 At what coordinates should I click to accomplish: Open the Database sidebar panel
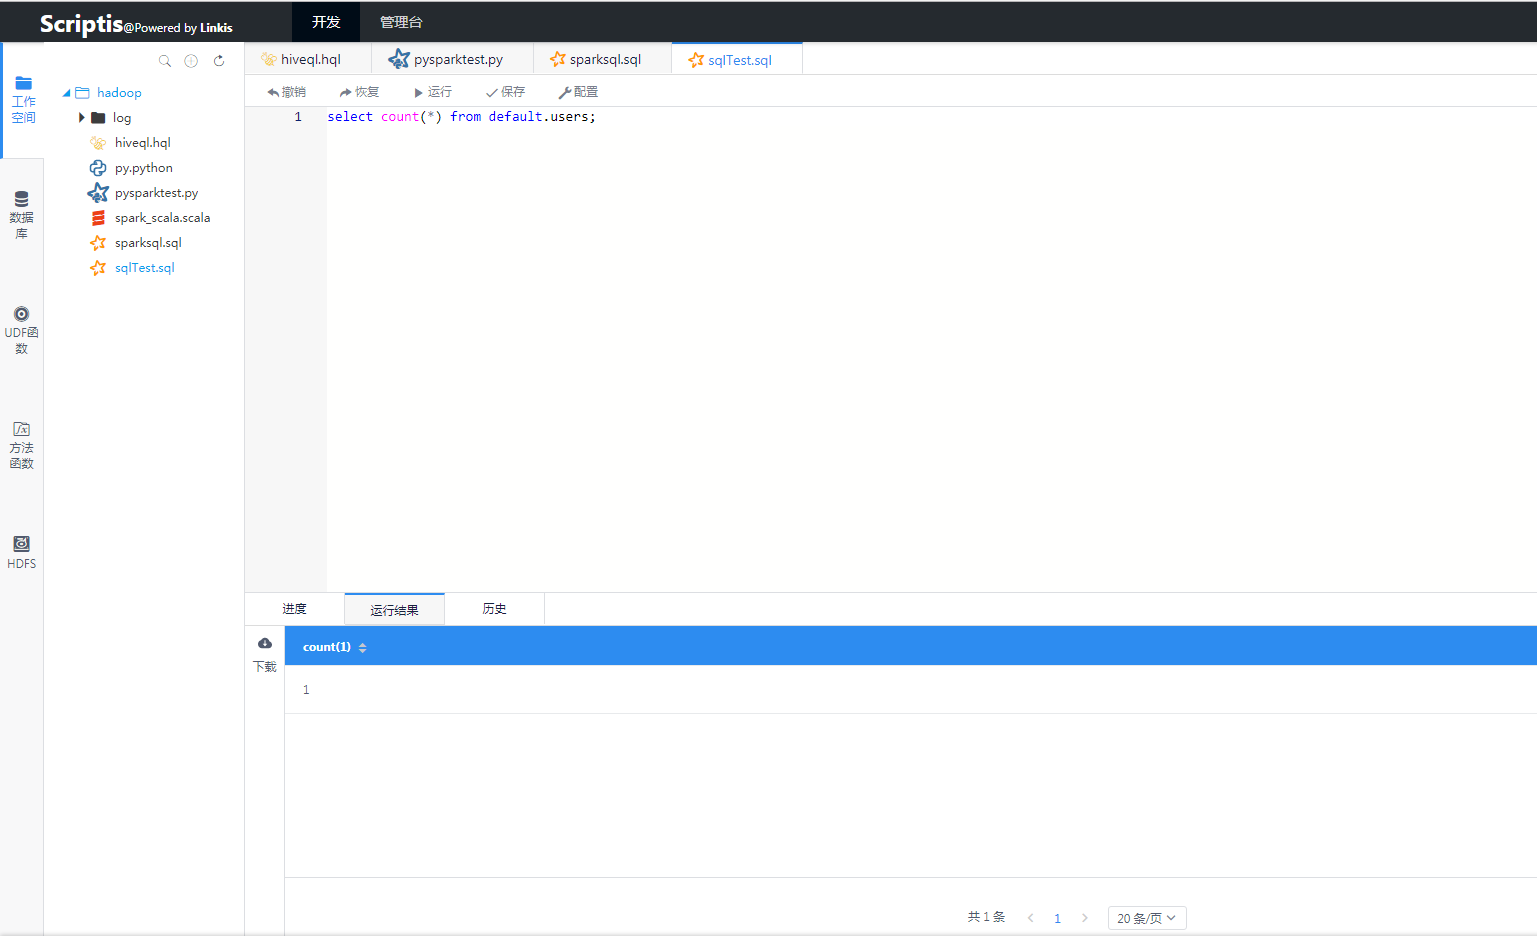coord(21,214)
